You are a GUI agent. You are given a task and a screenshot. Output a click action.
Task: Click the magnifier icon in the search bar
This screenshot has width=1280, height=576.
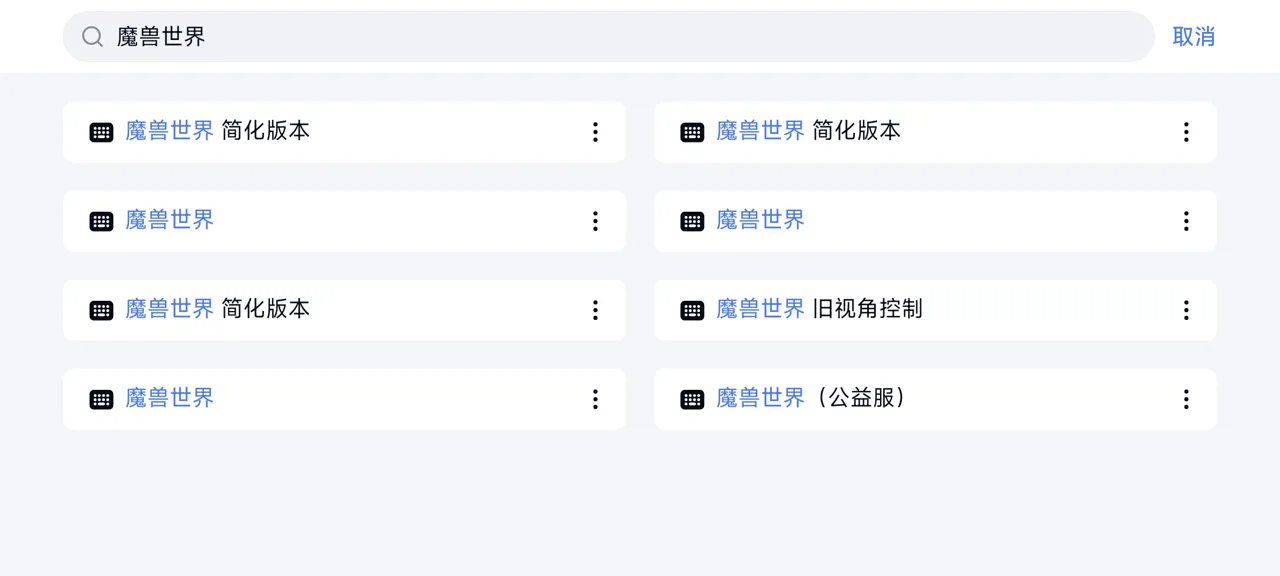click(x=92, y=36)
